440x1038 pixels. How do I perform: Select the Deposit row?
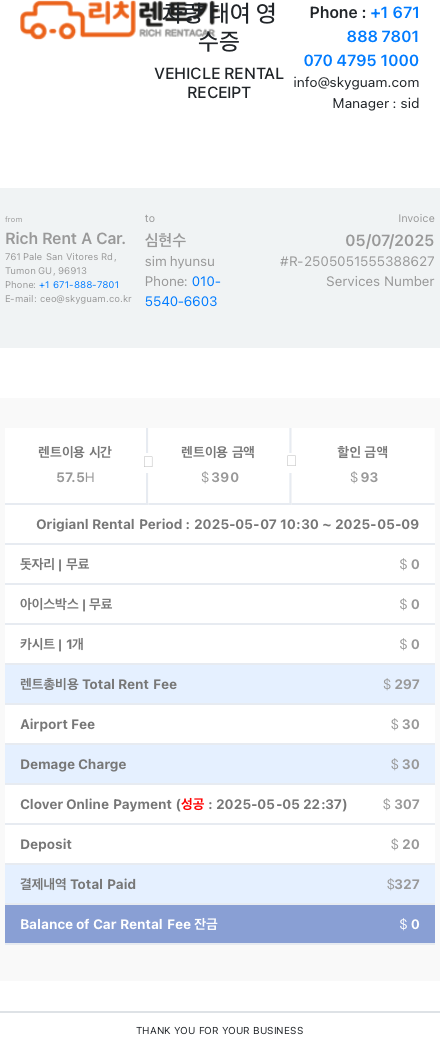click(x=220, y=844)
